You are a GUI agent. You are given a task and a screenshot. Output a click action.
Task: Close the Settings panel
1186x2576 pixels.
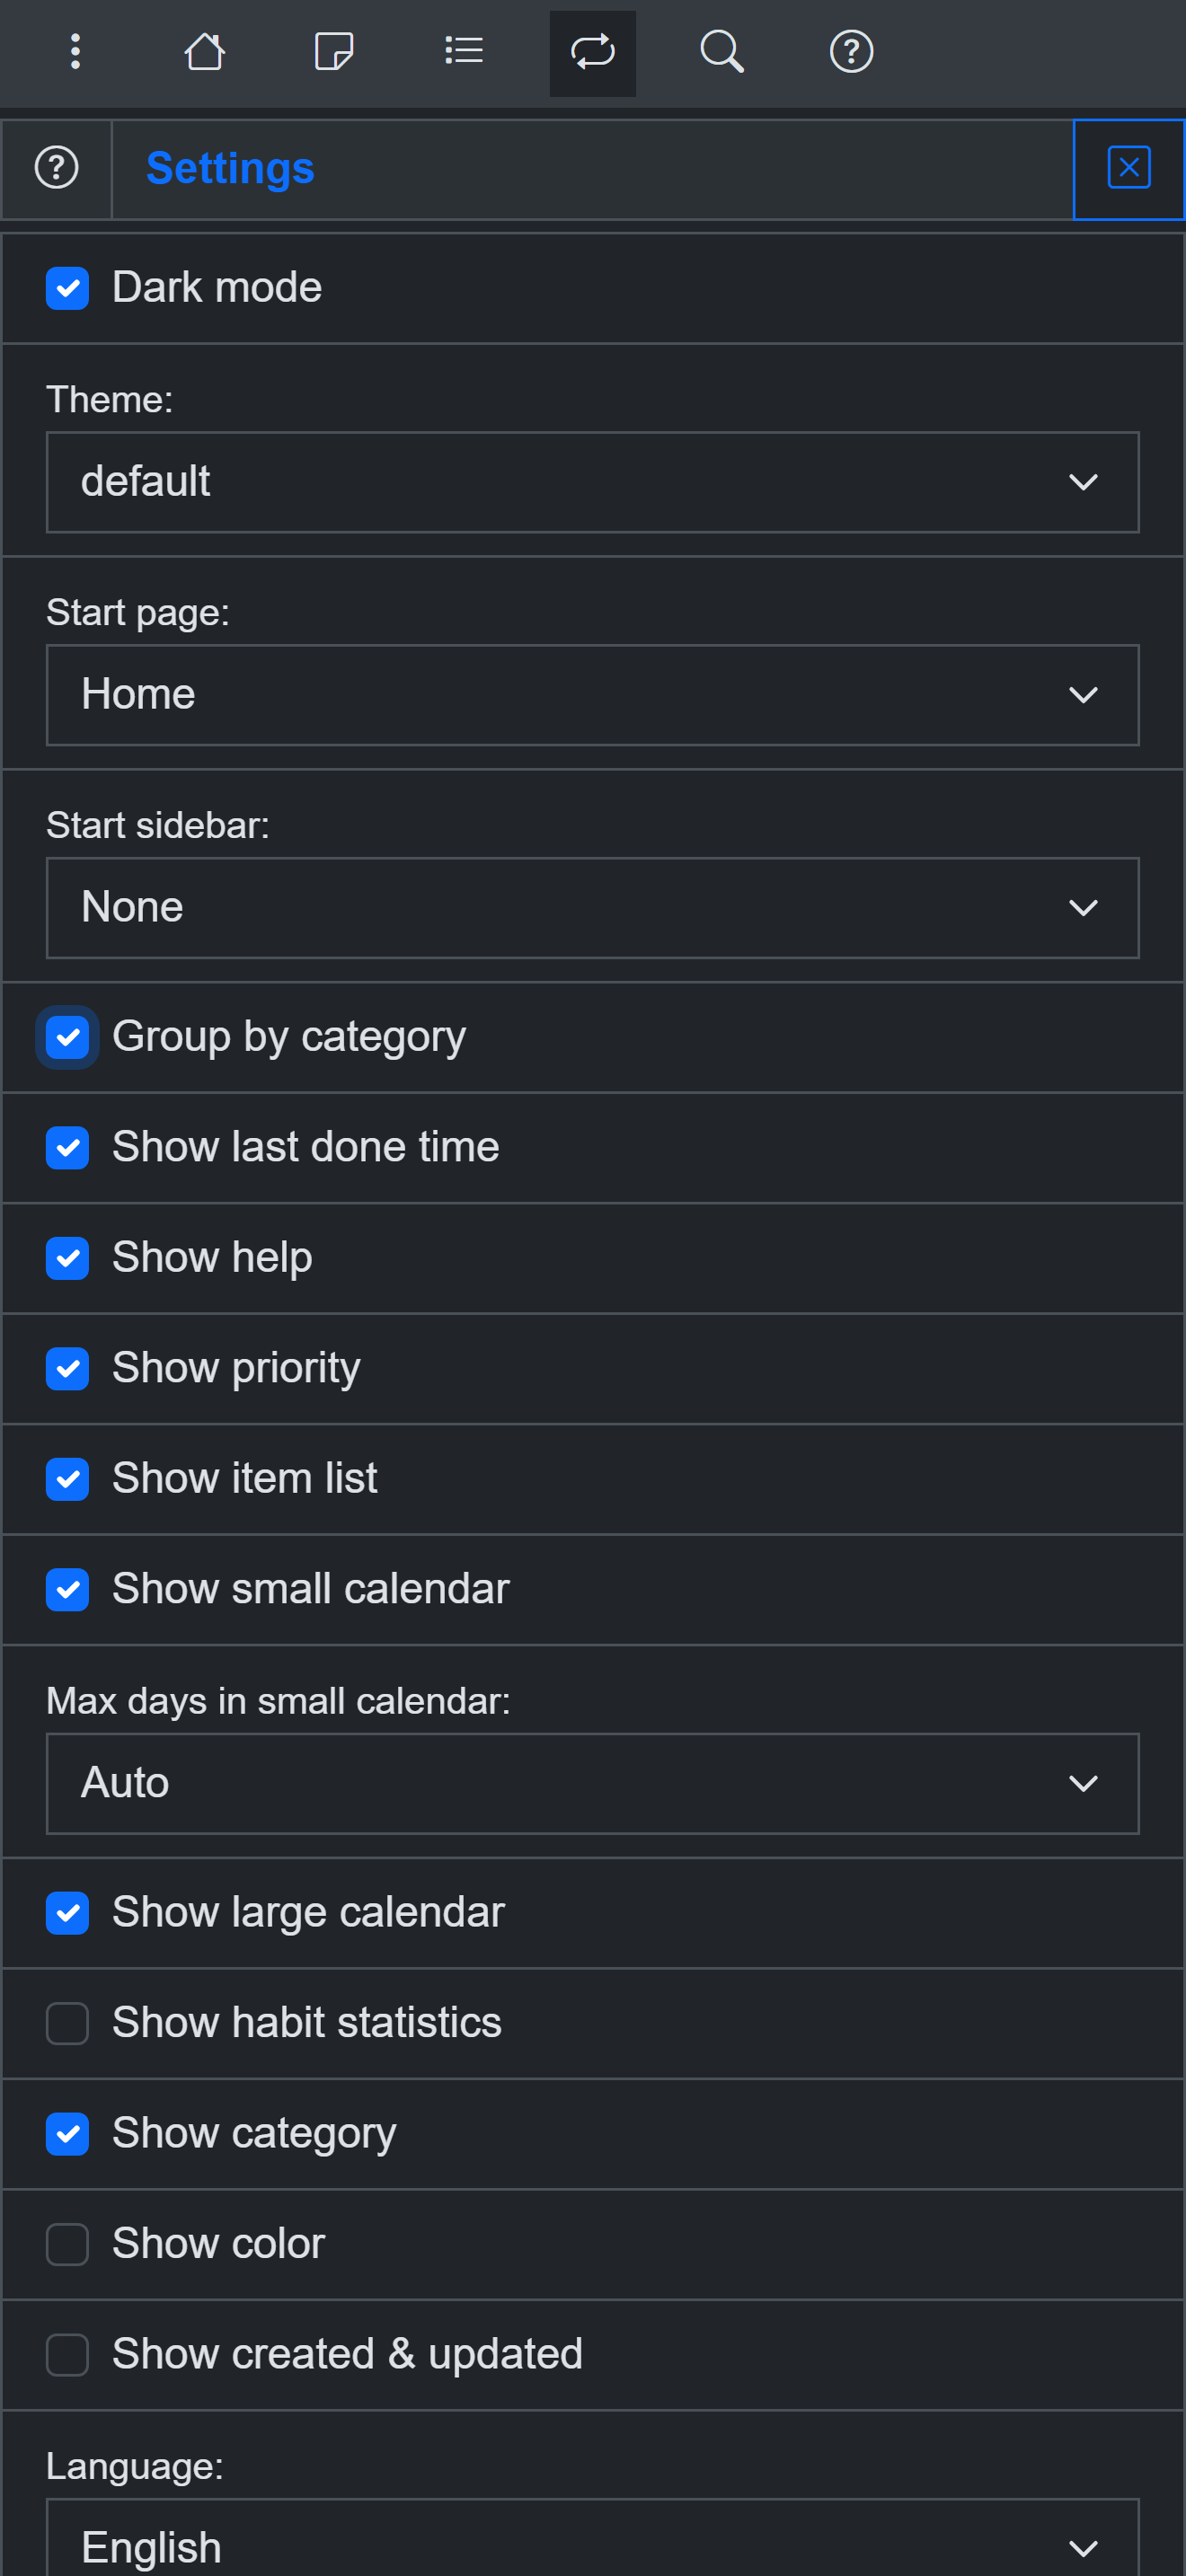click(1129, 168)
